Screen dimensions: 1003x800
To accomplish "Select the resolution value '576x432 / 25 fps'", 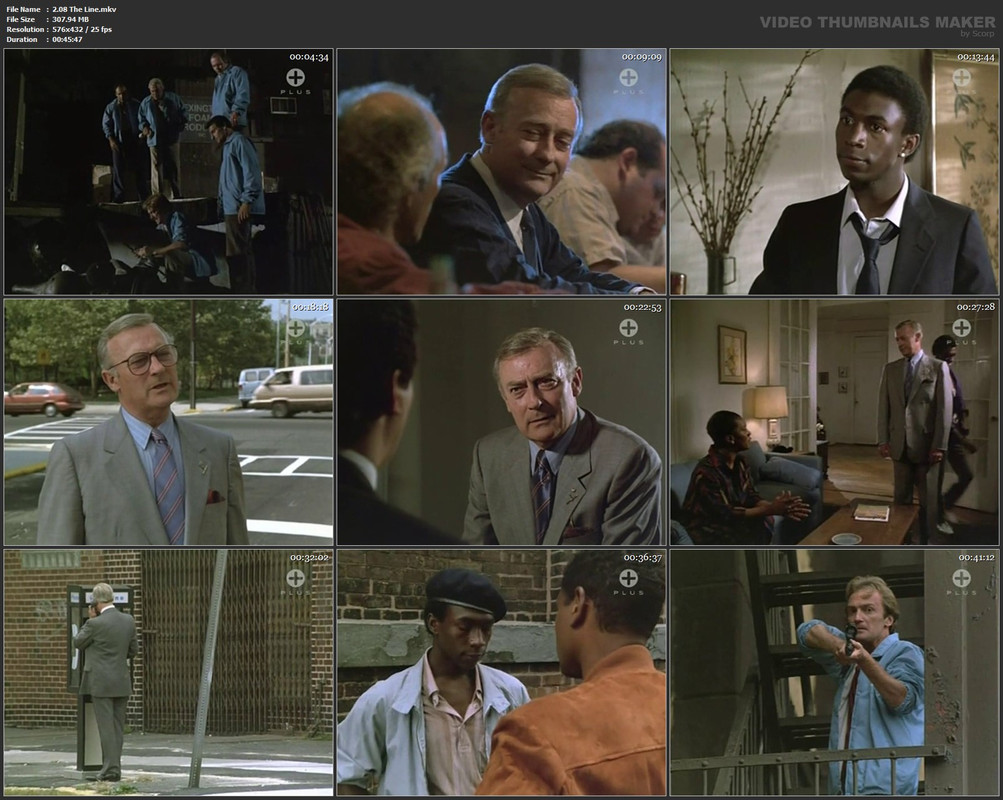I will point(82,29).
